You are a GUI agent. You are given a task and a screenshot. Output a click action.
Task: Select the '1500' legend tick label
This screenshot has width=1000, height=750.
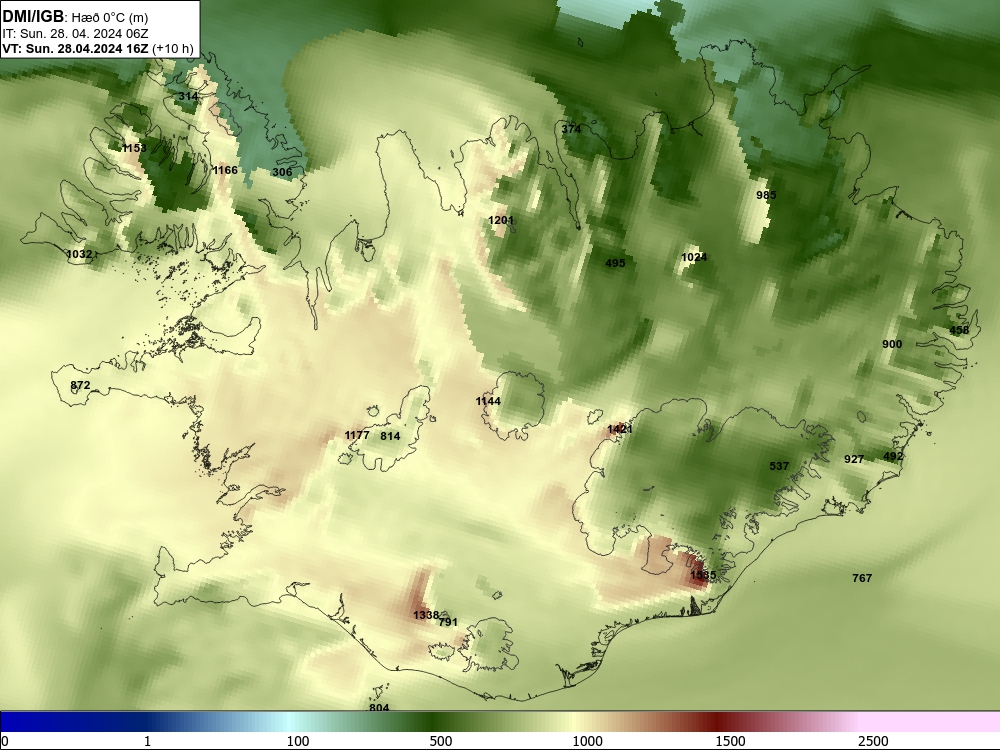pyautogui.click(x=730, y=741)
